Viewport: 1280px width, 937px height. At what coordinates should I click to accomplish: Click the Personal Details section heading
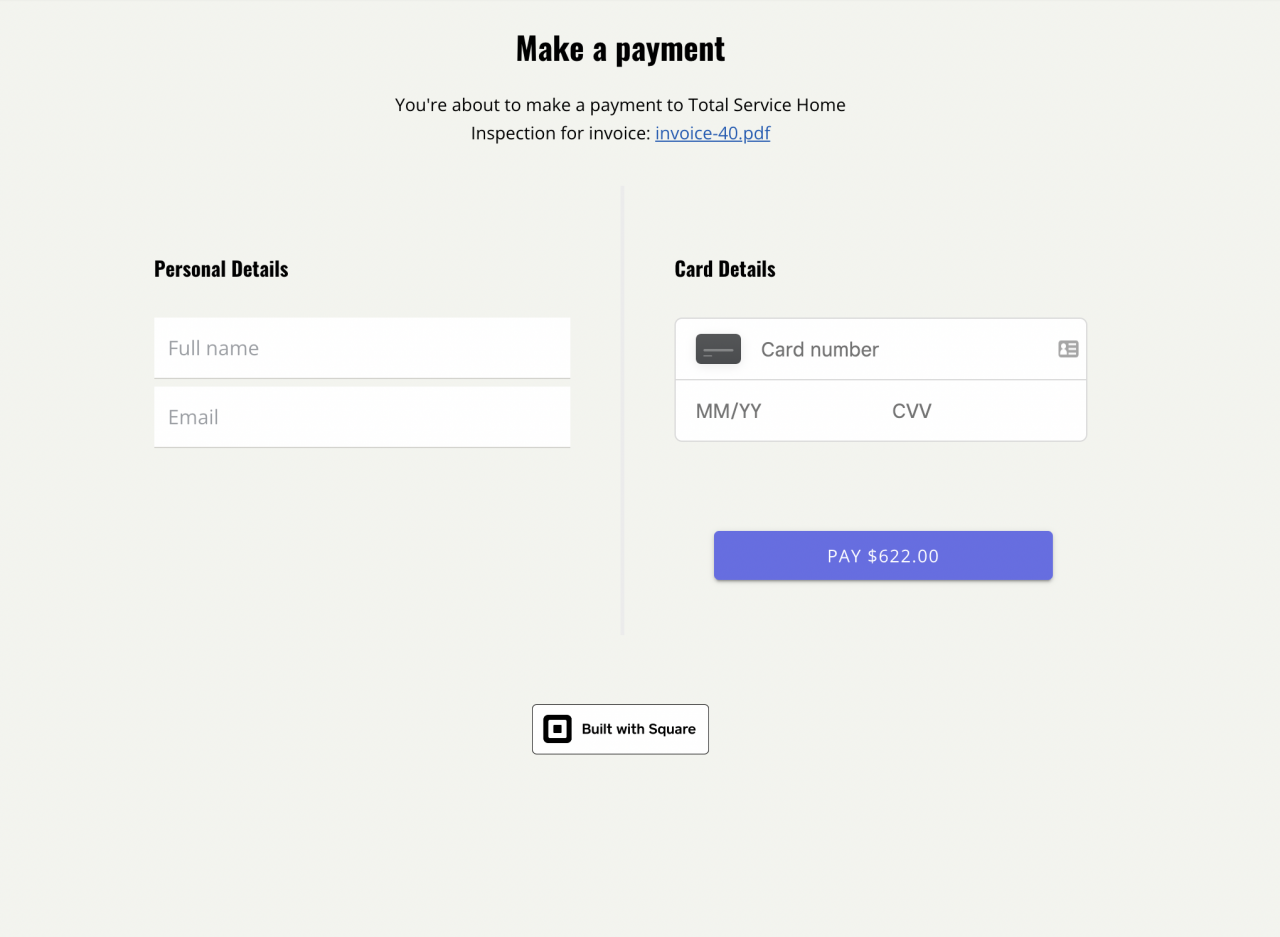point(221,269)
